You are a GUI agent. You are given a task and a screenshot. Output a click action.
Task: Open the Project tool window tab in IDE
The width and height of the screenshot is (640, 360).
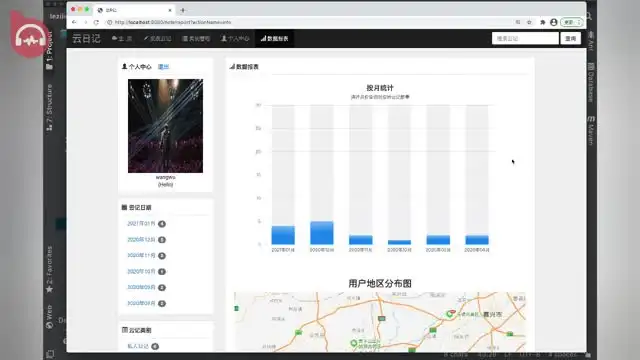[x=49, y=50]
